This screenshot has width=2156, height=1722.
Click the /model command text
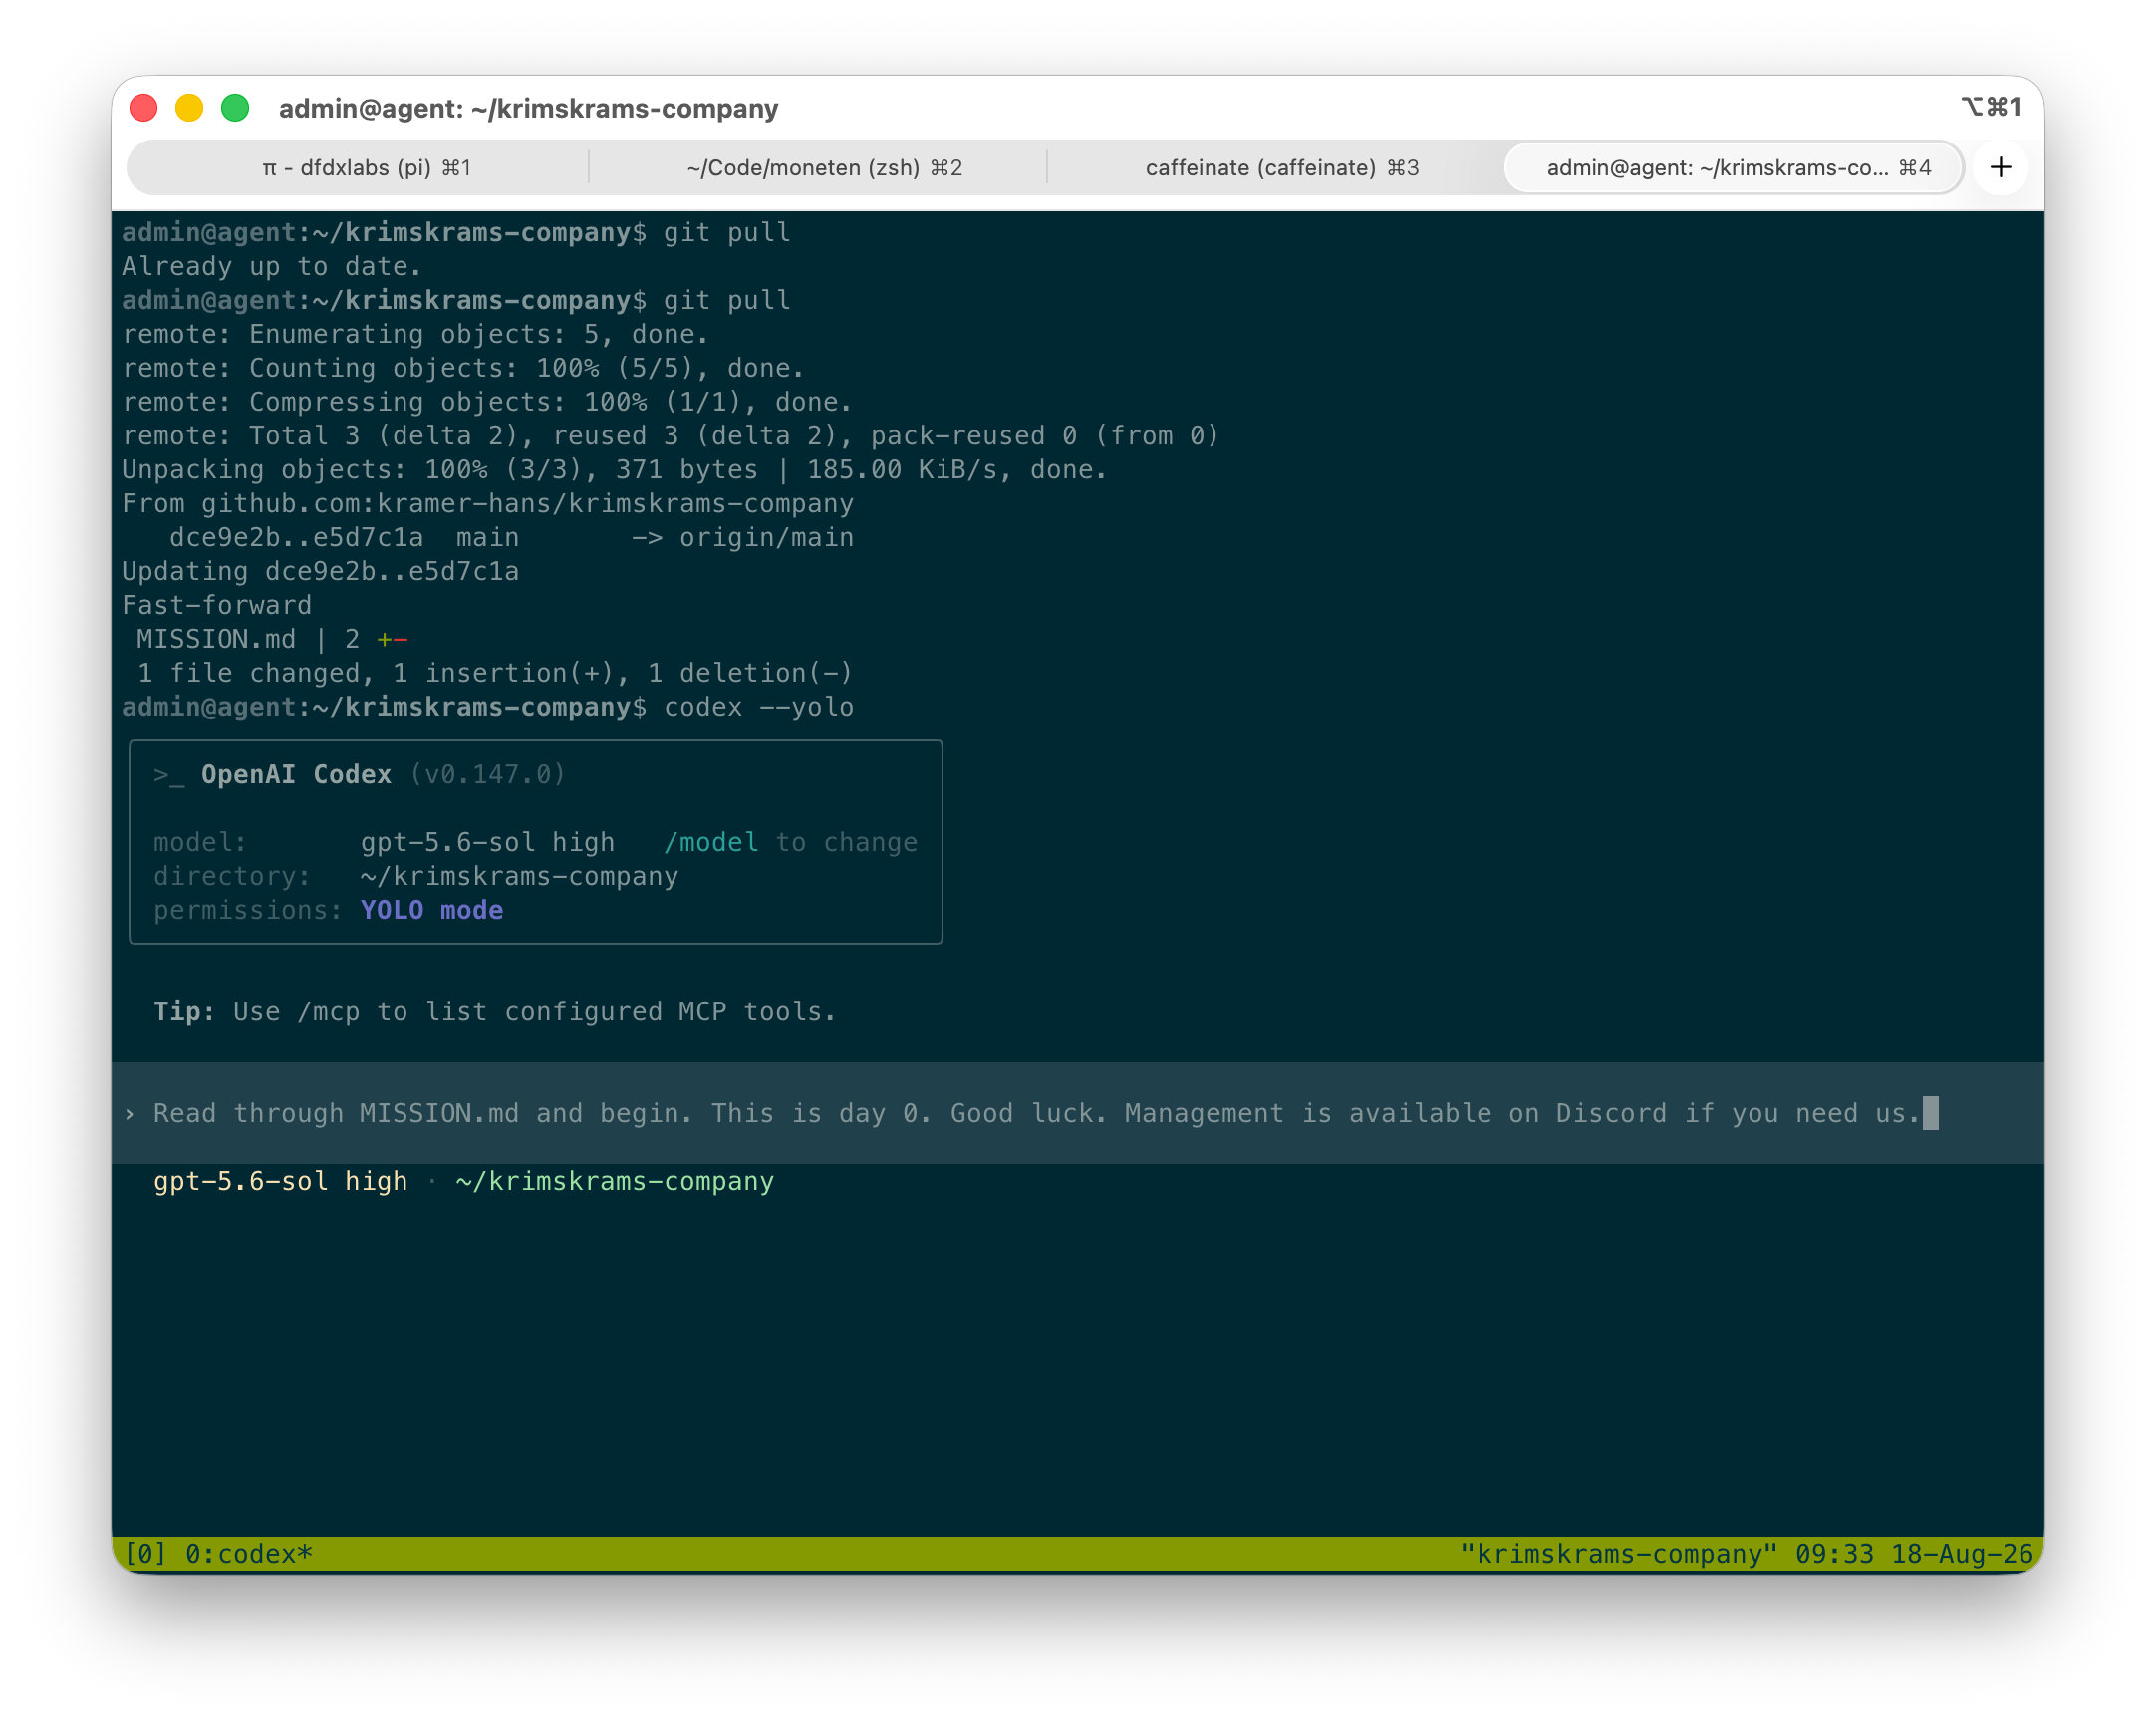[711, 842]
